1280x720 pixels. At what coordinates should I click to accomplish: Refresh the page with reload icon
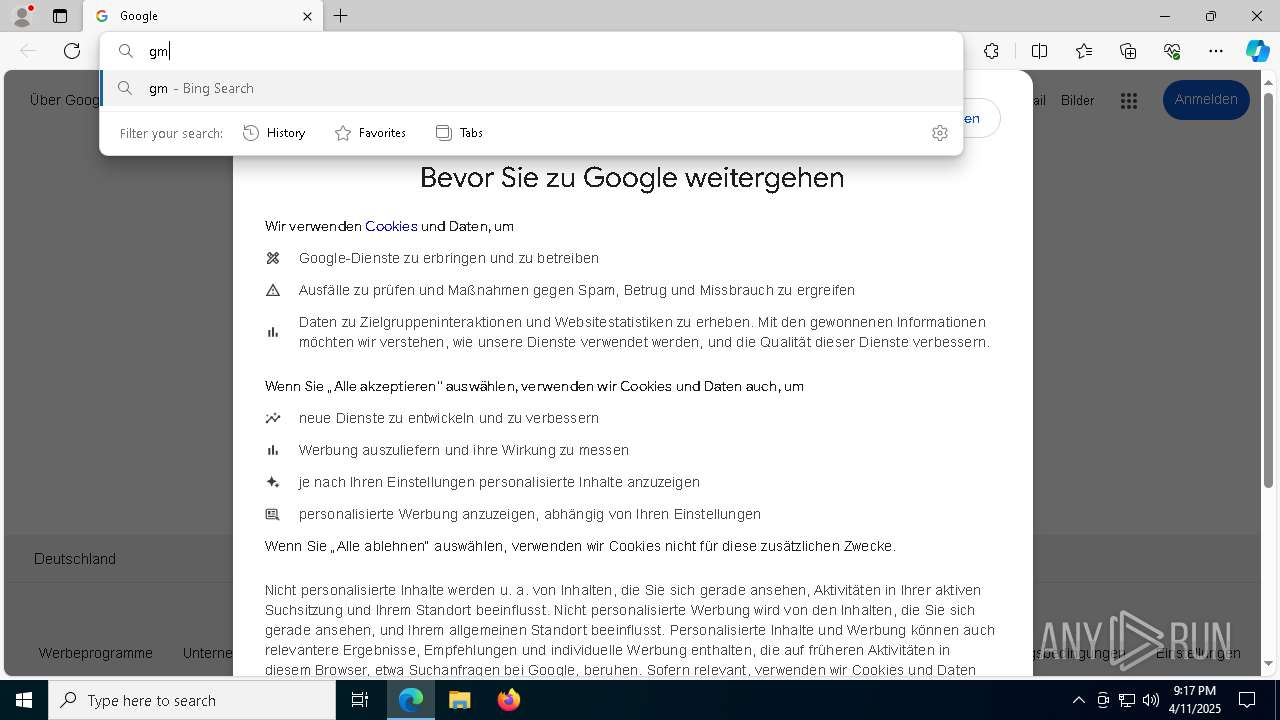pyautogui.click(x=72, y=51)
